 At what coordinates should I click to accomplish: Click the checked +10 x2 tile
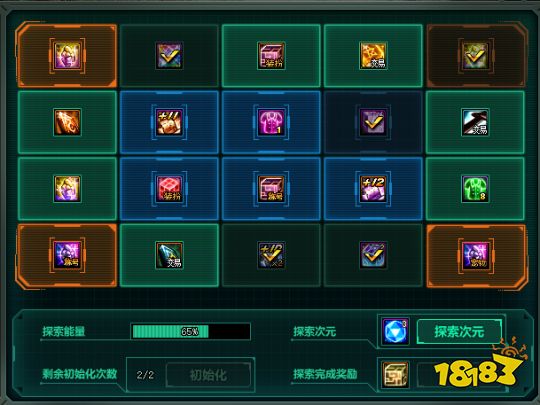pyautogui.click(x=271, y=255)
